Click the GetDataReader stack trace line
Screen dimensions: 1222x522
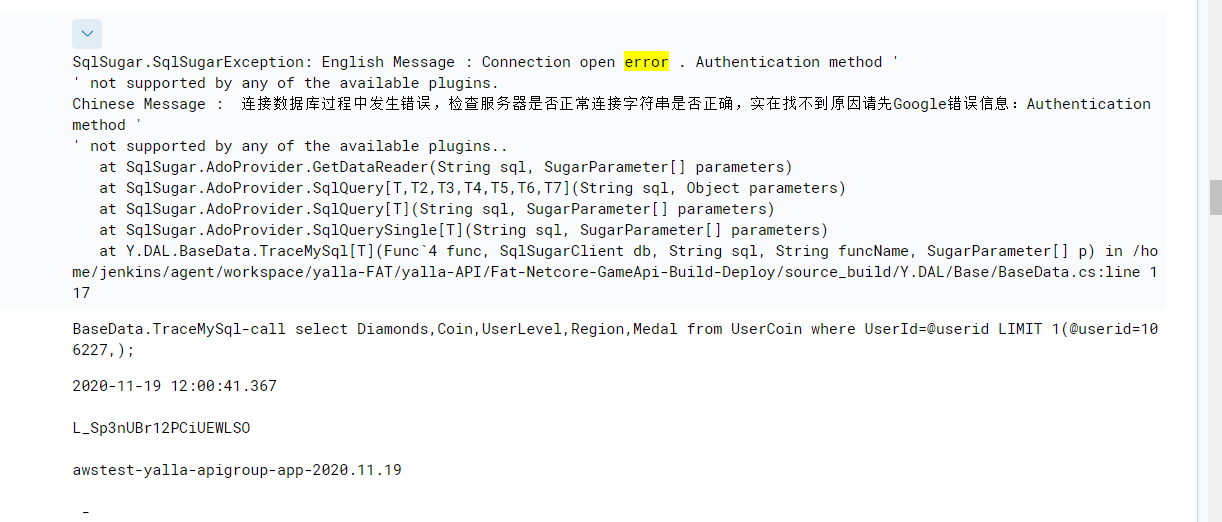445,167
